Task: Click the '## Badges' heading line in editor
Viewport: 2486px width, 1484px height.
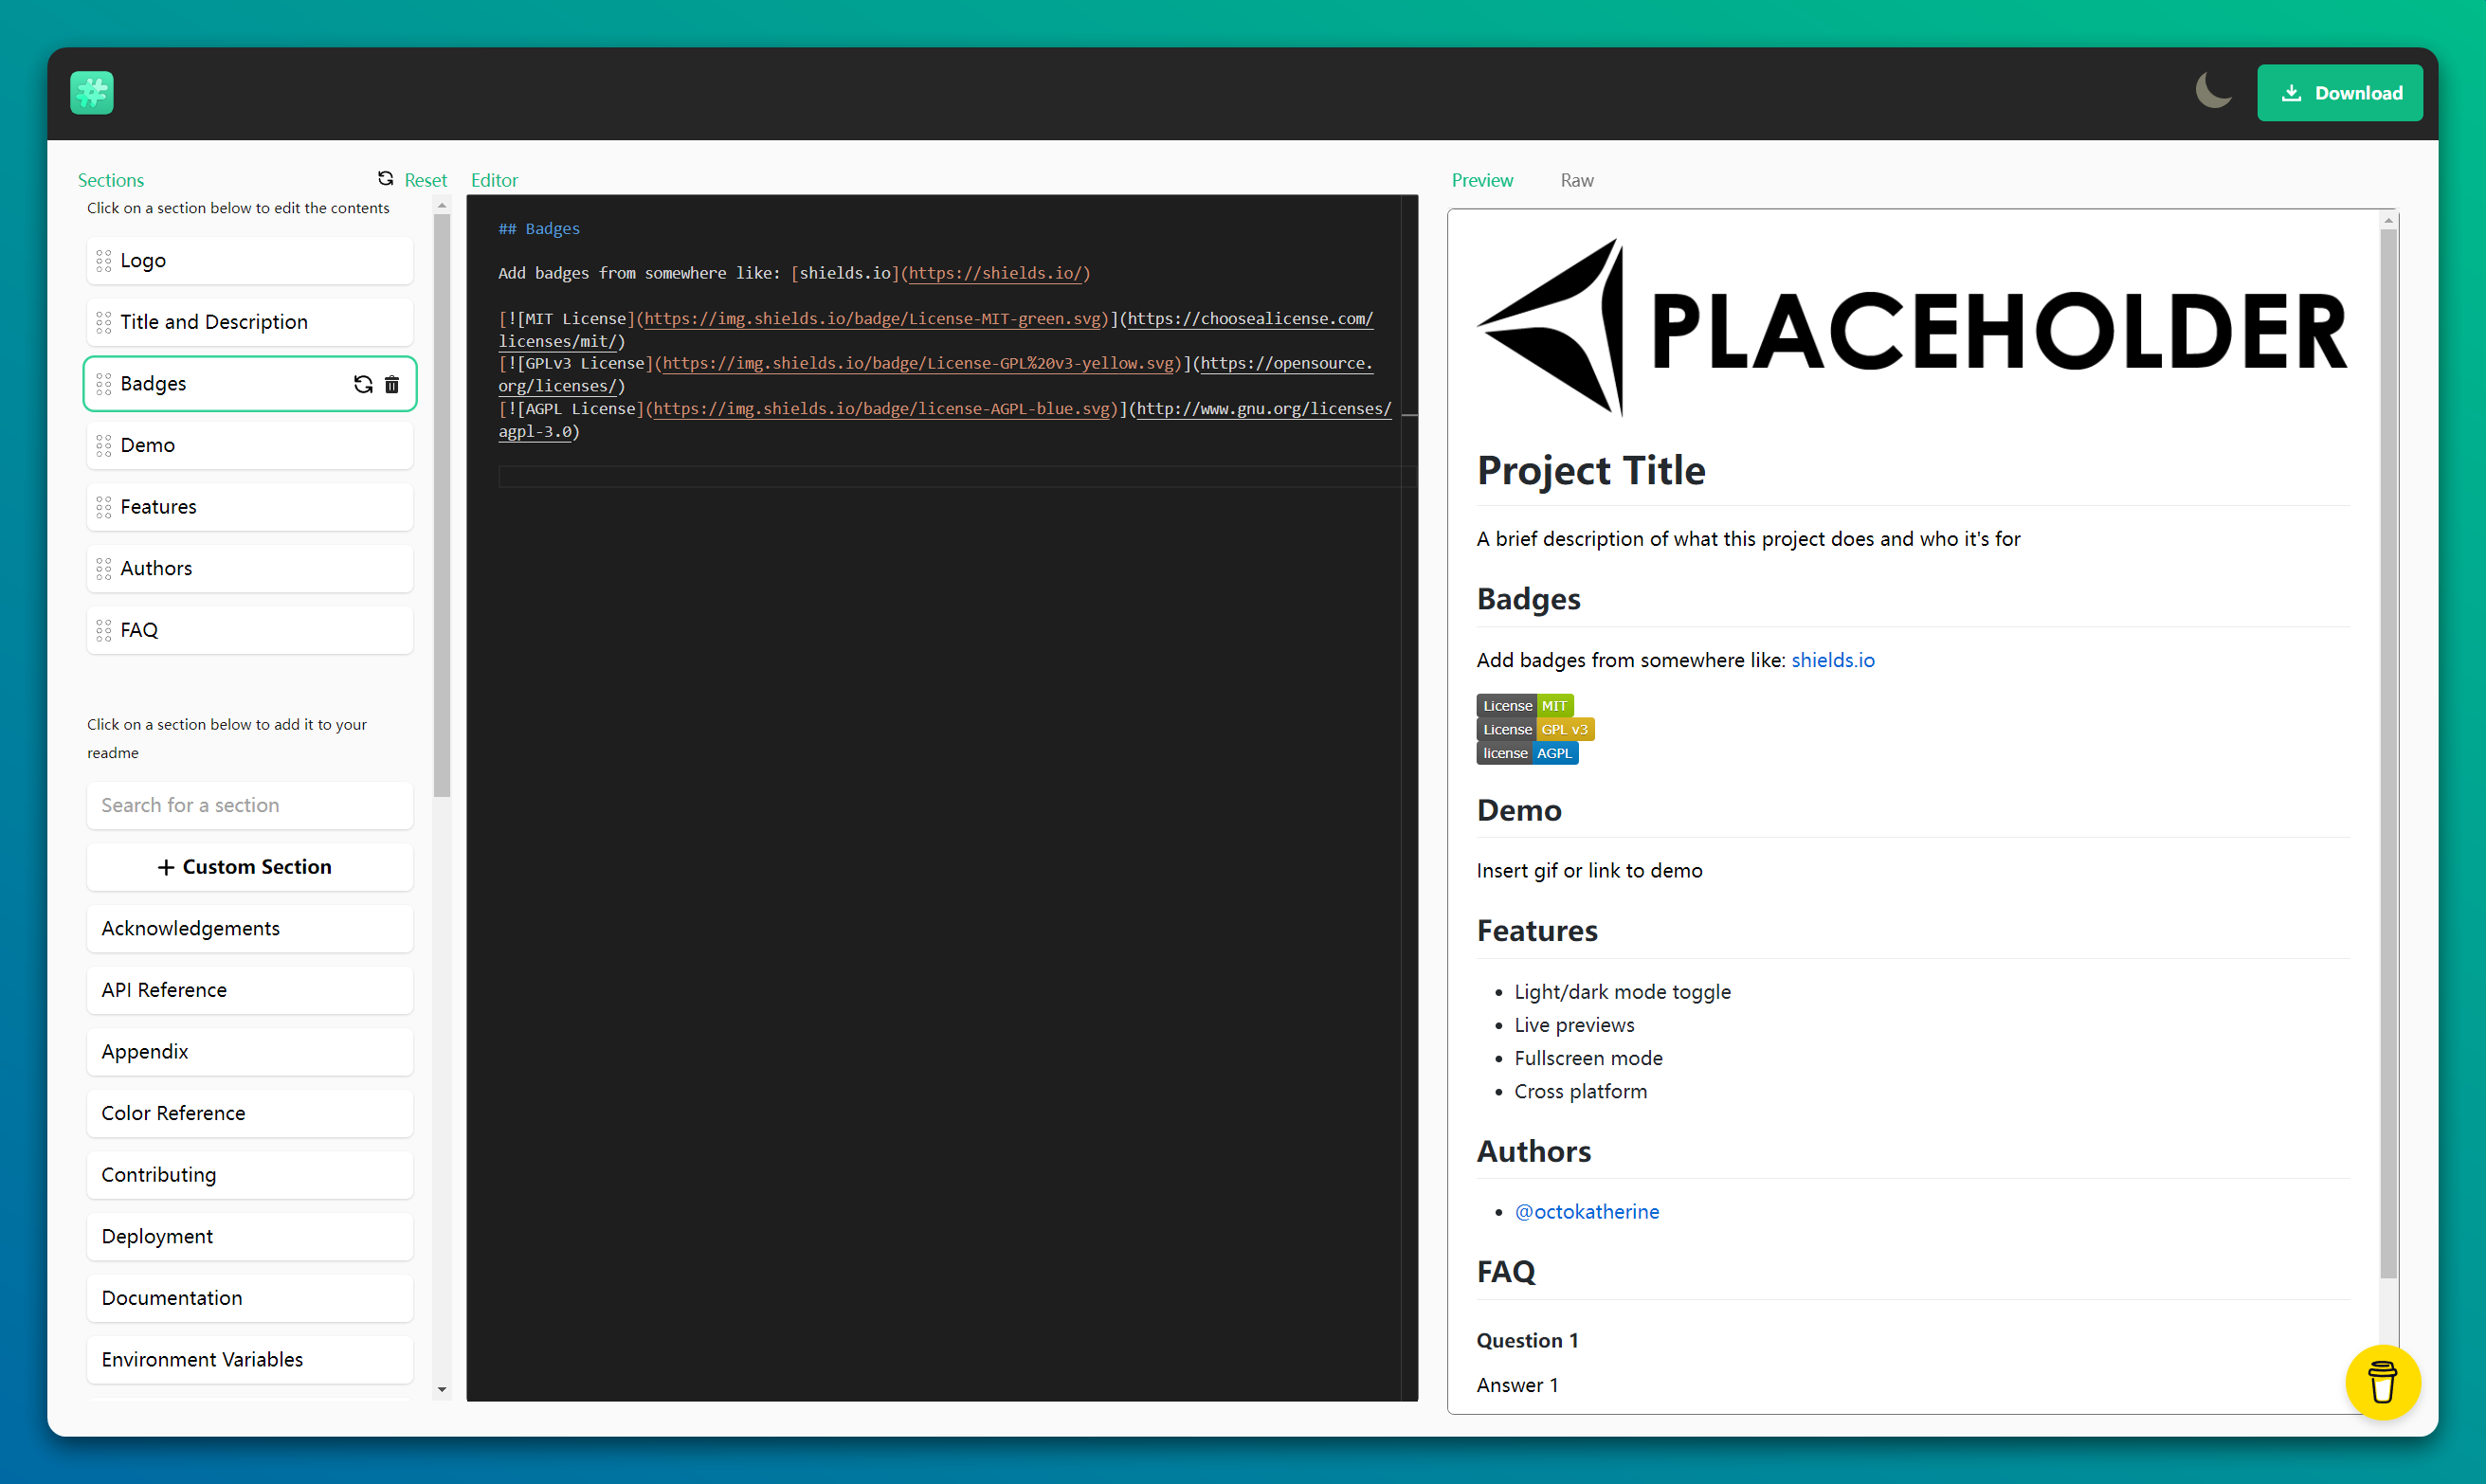Action: pos(539,229)
